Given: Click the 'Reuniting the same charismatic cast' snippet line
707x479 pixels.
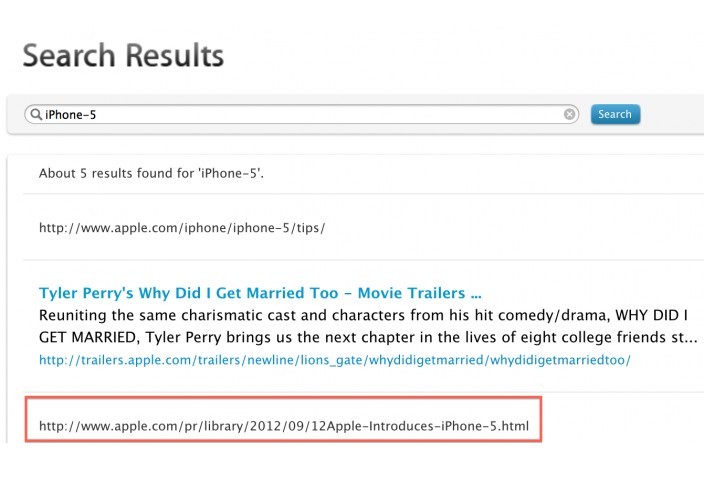Looking at the screenshot, I should 363,315.
